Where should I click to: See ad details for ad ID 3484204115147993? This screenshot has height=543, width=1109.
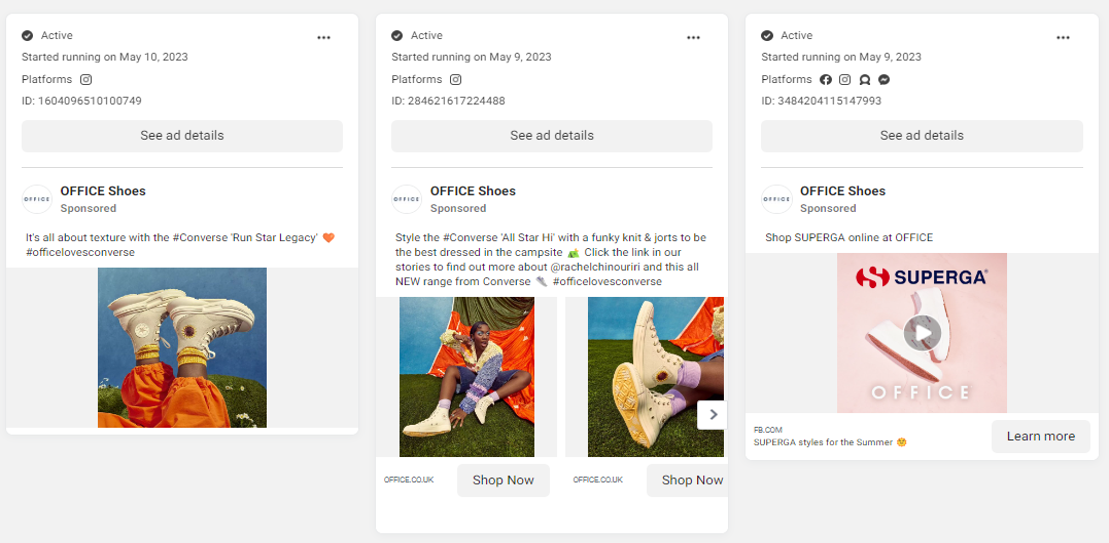pyautogui.click(x=922, y=136)
